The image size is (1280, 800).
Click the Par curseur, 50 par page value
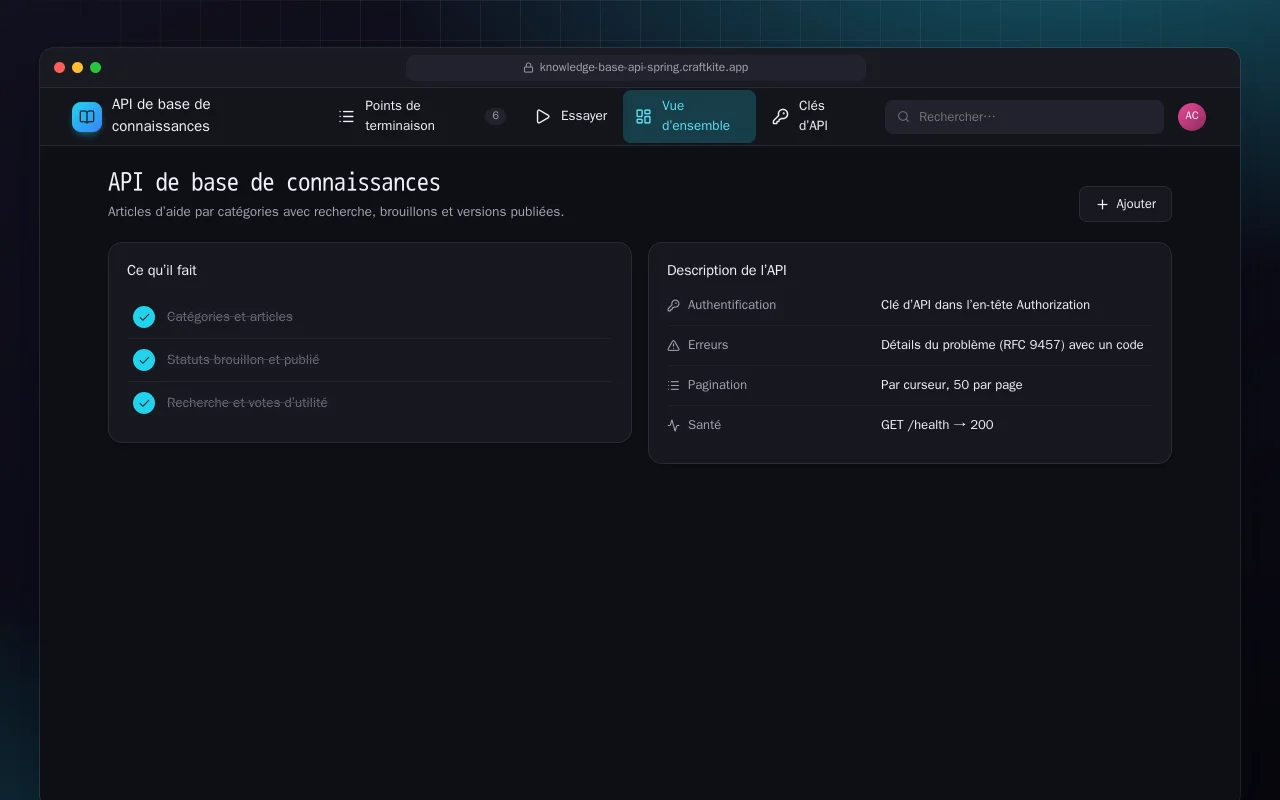click(x=951, y=385)
